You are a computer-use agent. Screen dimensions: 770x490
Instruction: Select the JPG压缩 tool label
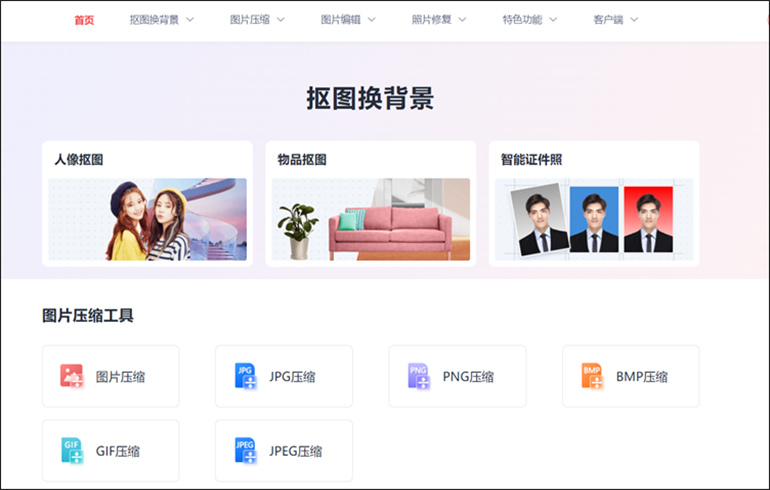(x=292, y=377)
